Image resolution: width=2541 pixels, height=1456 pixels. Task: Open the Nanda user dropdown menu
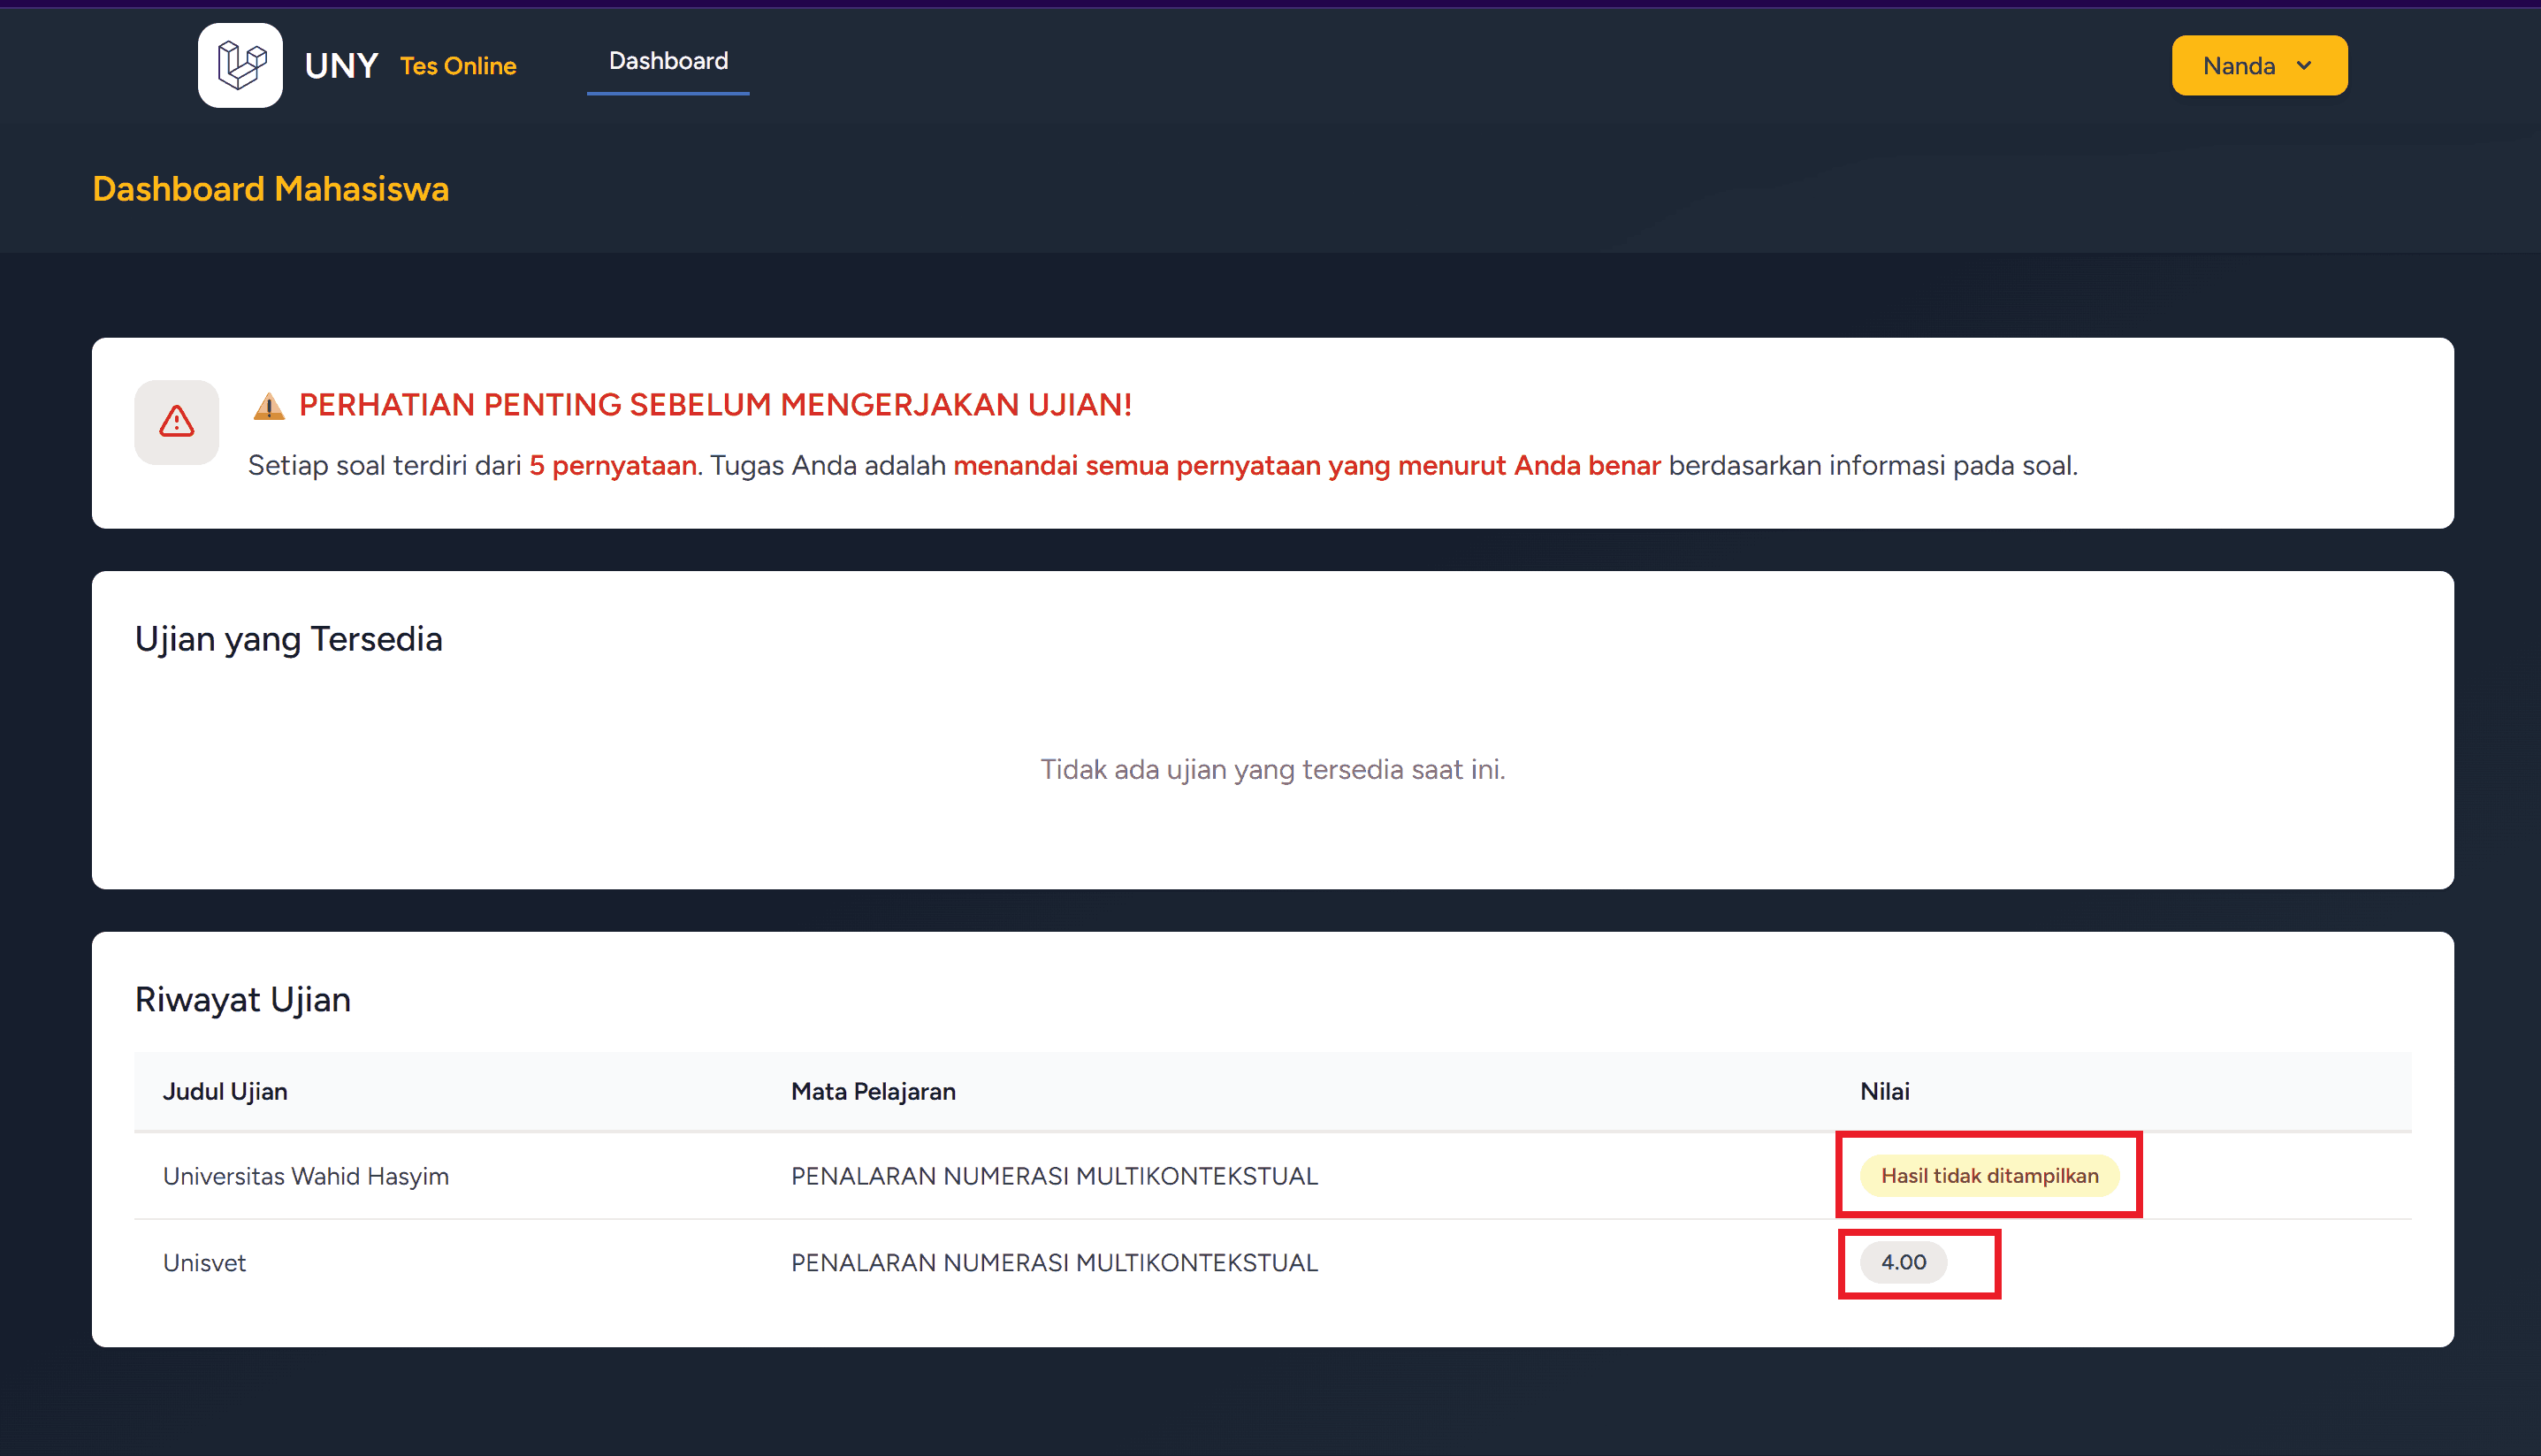click(x=2258, y=66)
